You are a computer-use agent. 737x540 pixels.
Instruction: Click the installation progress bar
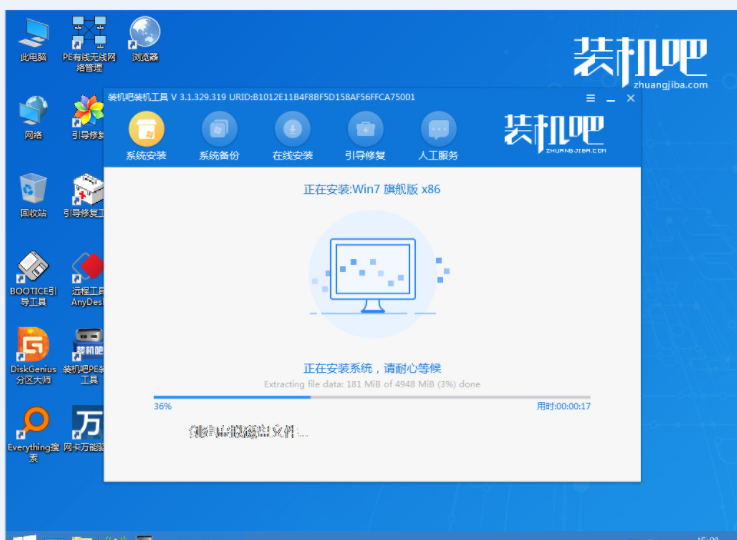click(371, 397)
